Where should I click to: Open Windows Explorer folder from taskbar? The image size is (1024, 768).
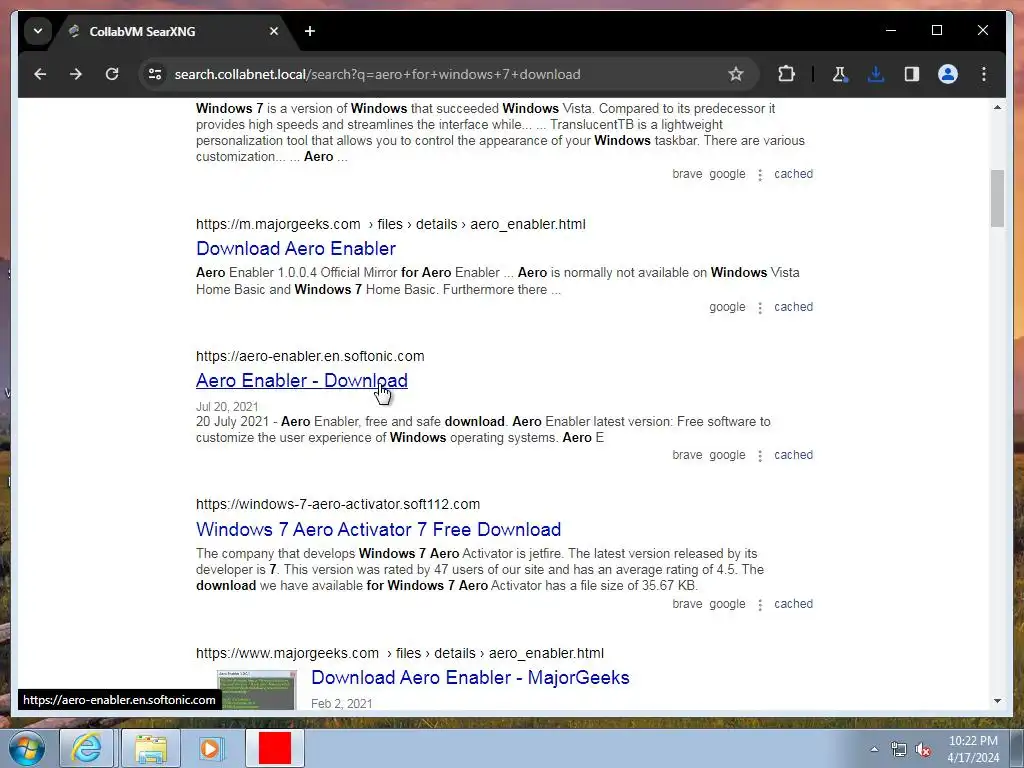click(x=150, y=748)
